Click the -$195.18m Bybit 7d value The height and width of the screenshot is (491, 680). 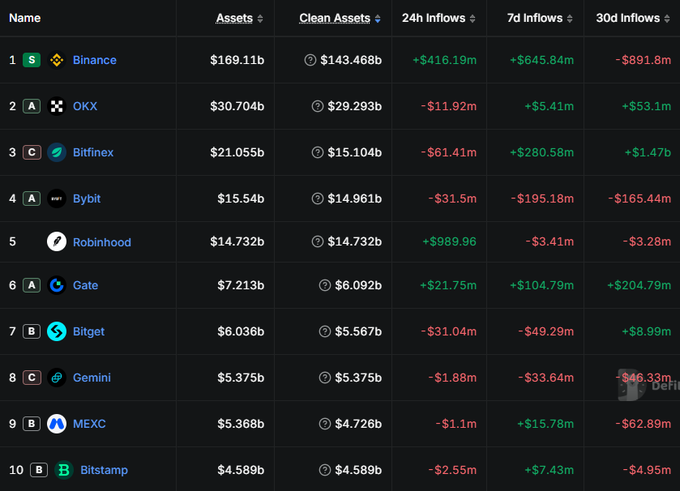point(542,199)
